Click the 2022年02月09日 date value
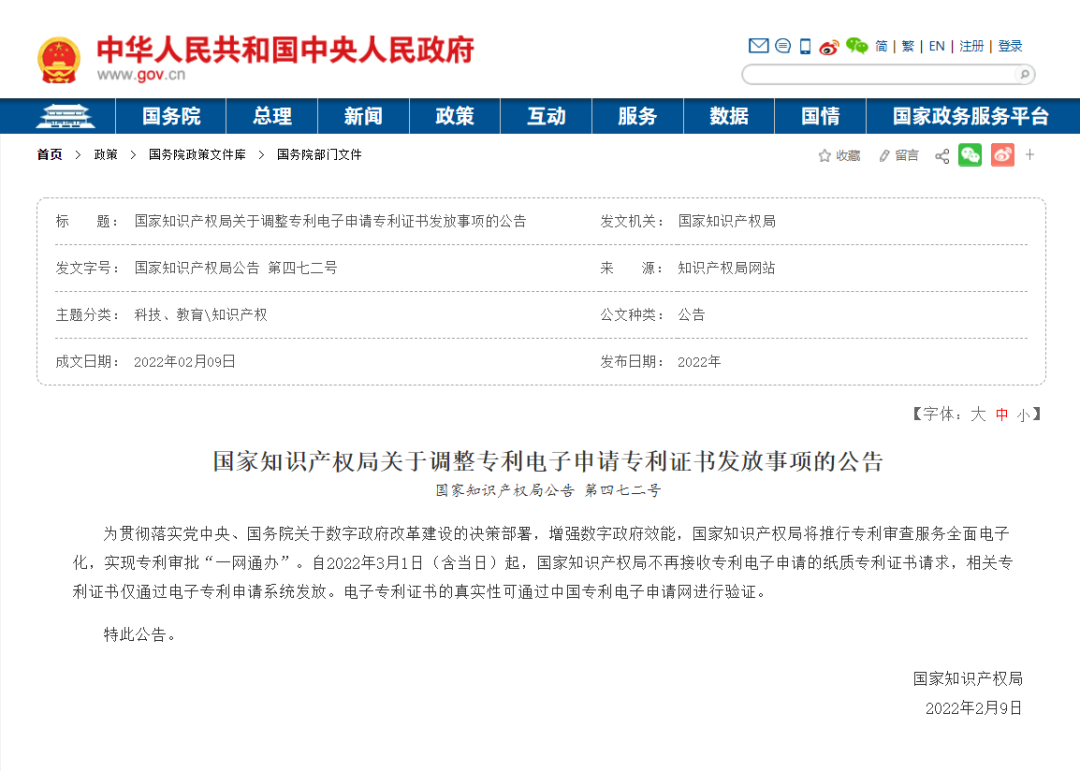Image resolution: width=1080 pixels, height=771 pixels. pyautogui.click(x=185, y=362)
